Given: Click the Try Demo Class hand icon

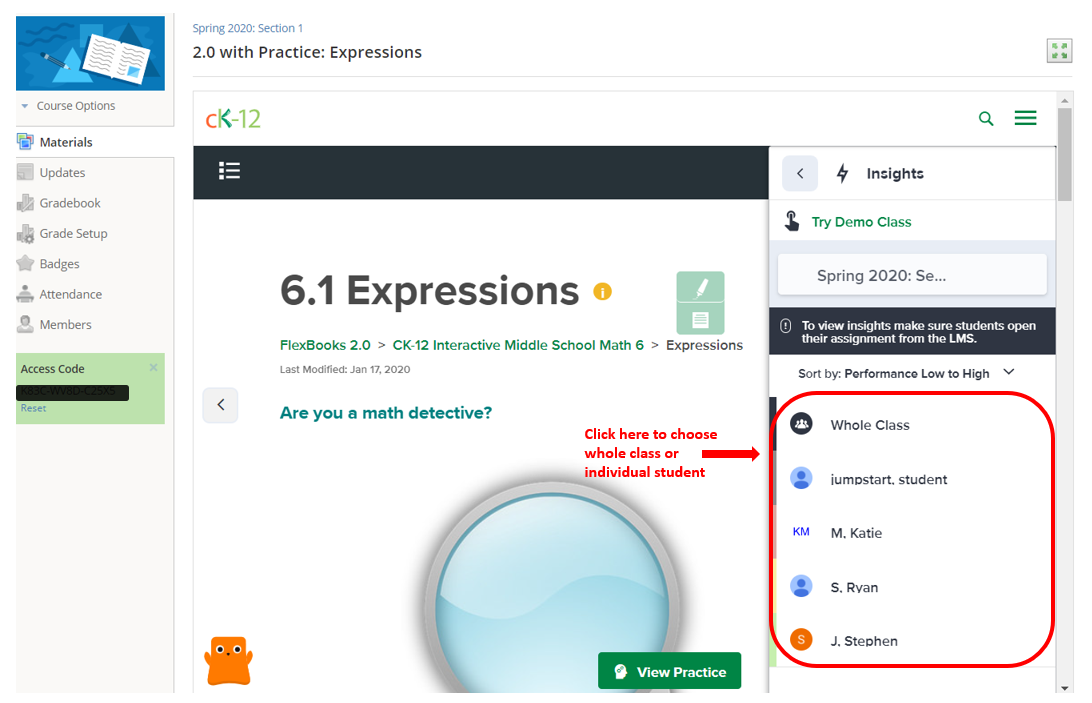Looking at the screenshot, I should coord(792,221).
